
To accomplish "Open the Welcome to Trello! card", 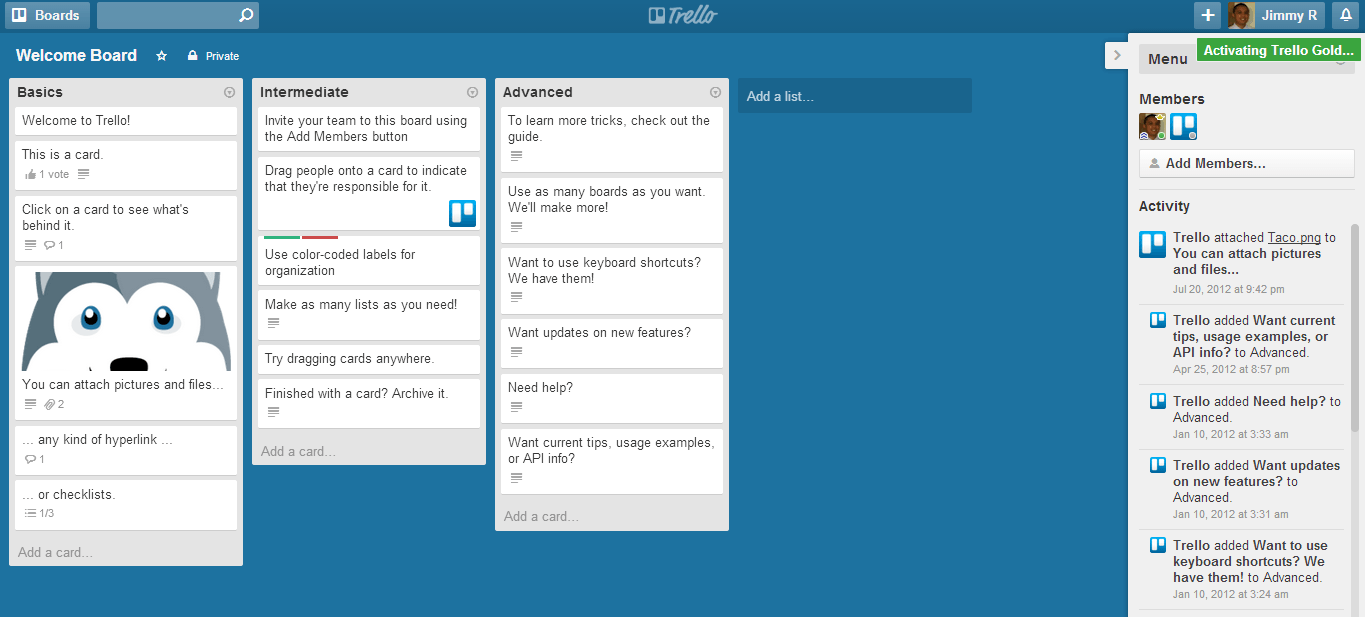I will [x=126, y=121].
